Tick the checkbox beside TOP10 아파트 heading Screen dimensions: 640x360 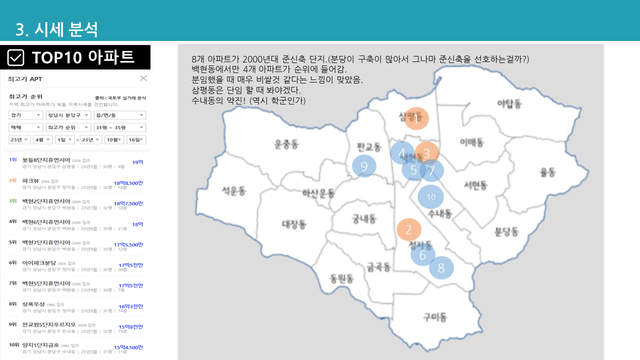coord(16,58)
